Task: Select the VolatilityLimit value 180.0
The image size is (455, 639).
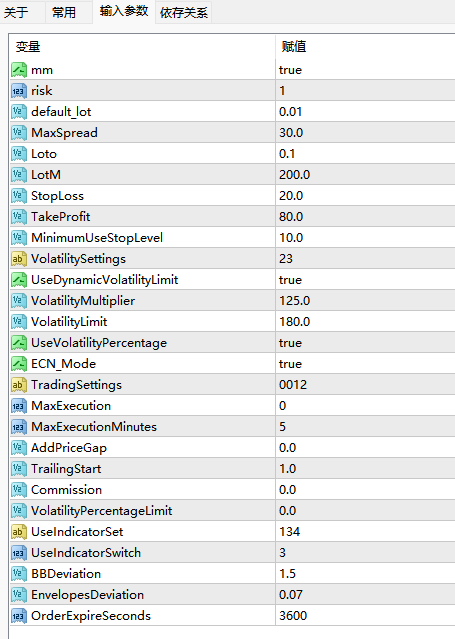Action: (294, 322)
